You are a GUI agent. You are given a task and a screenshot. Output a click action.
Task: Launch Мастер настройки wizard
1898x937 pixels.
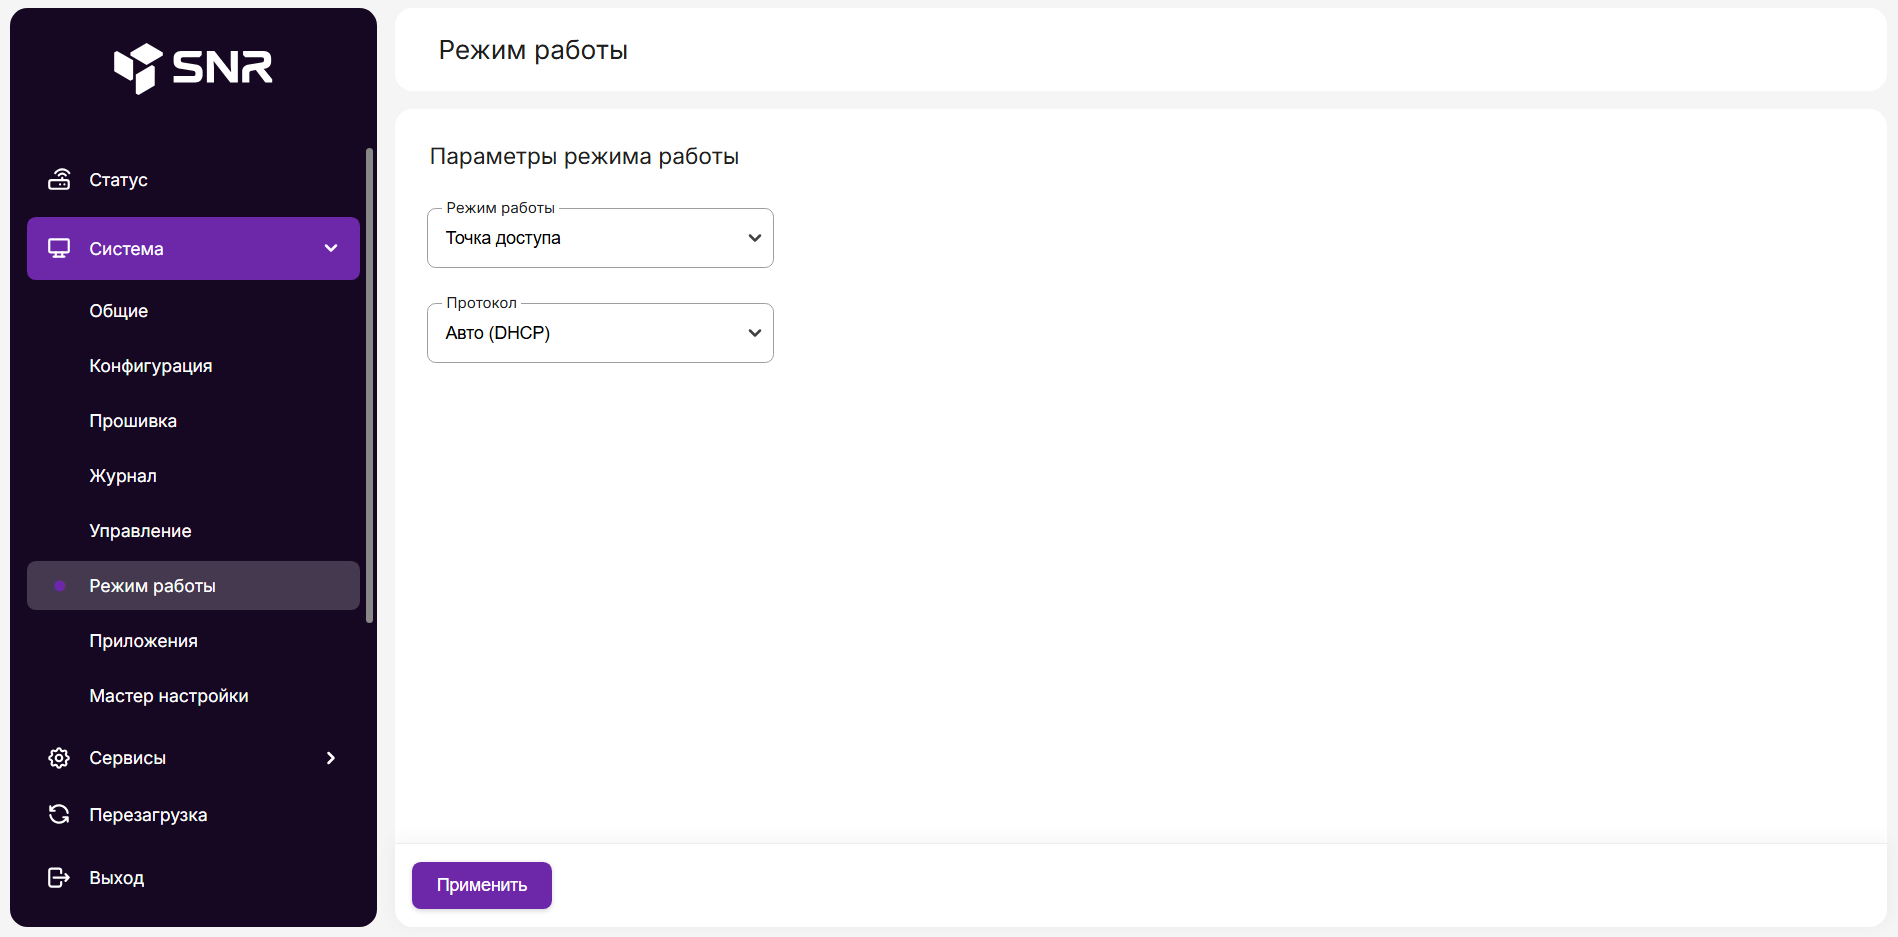pos(169,696)
